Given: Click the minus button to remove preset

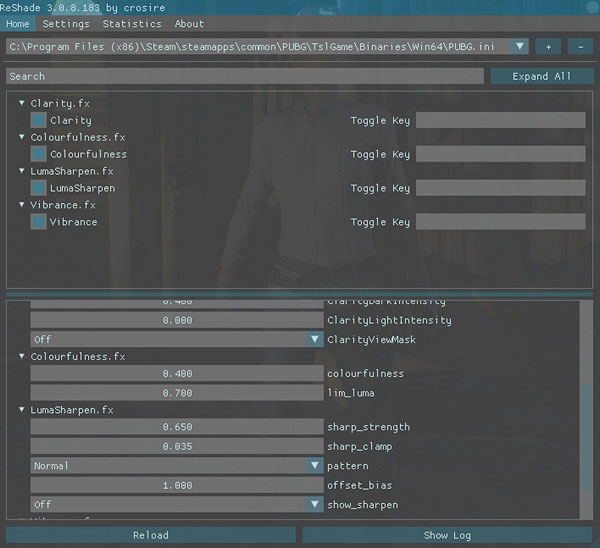Looking at the screenshot, I should (580, 46).
